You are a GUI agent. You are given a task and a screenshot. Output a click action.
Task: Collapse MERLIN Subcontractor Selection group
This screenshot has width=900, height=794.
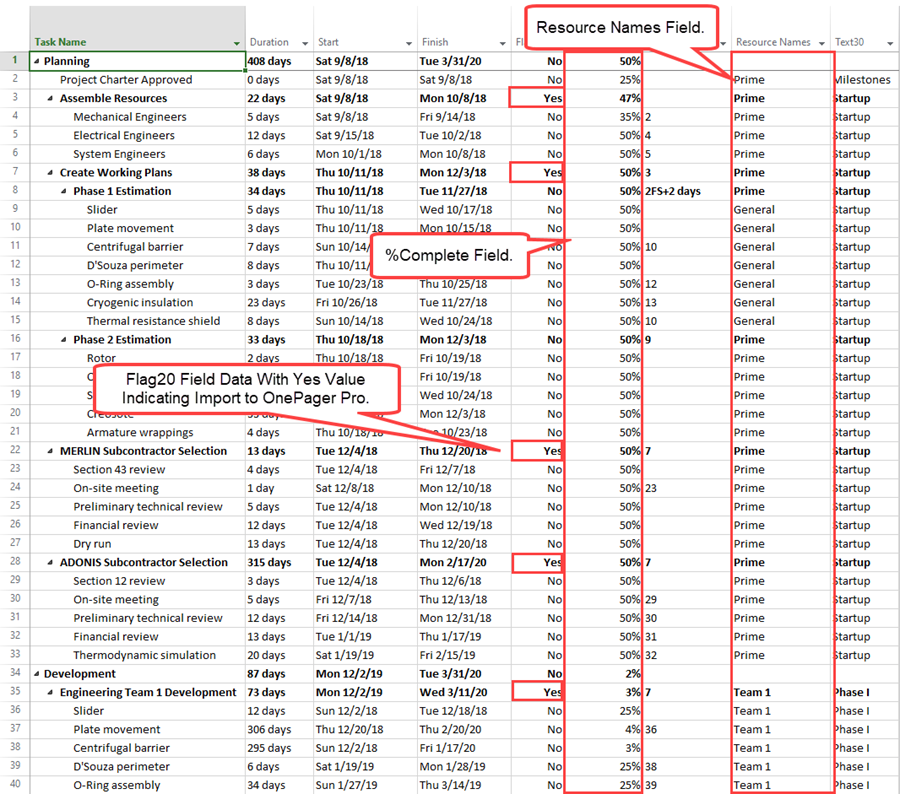51,451
